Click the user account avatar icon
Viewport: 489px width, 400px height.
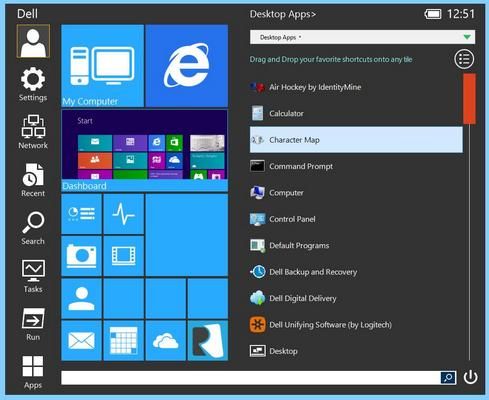coord(33,41)
